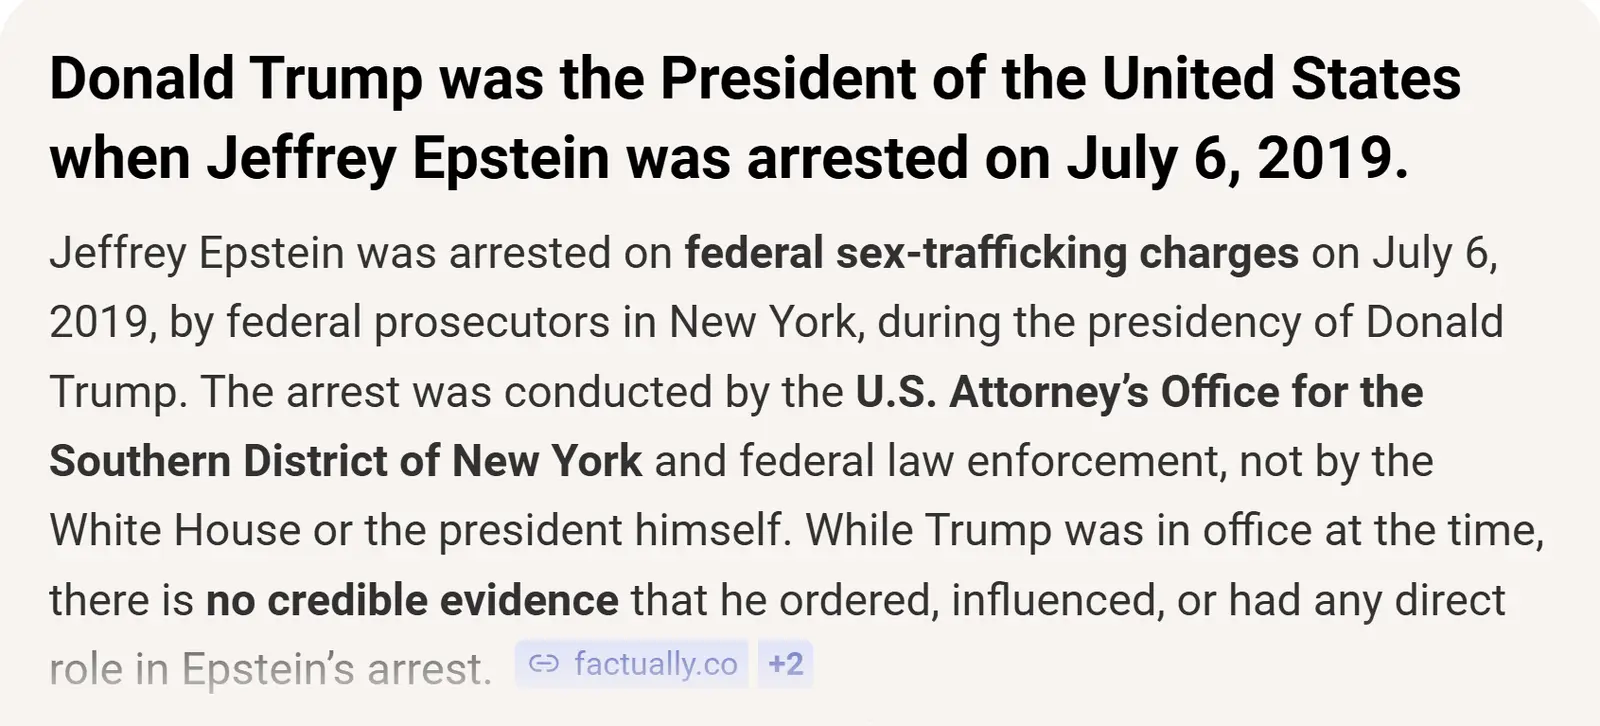
Task: Click bold text 'U.S. Attorney's Office for the'
Action: 1139,392
